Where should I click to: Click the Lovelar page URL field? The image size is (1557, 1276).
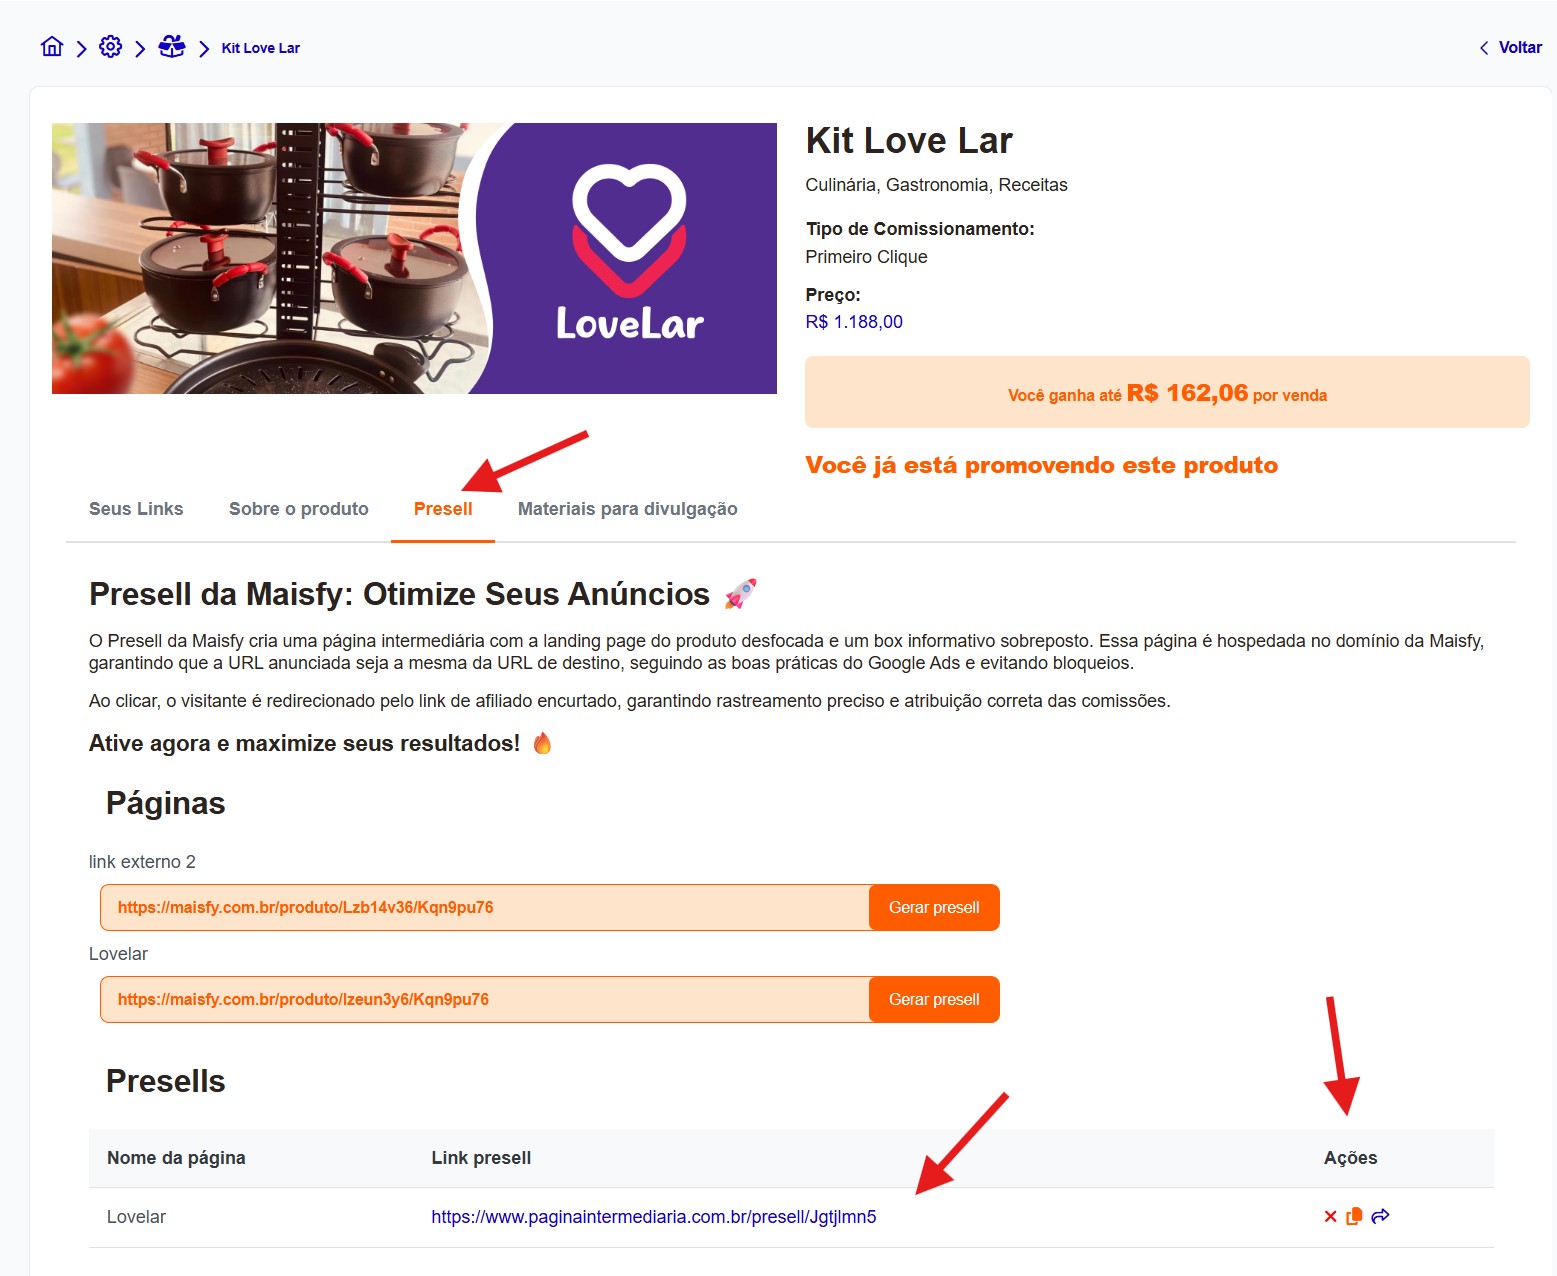[x=485, y=999]
